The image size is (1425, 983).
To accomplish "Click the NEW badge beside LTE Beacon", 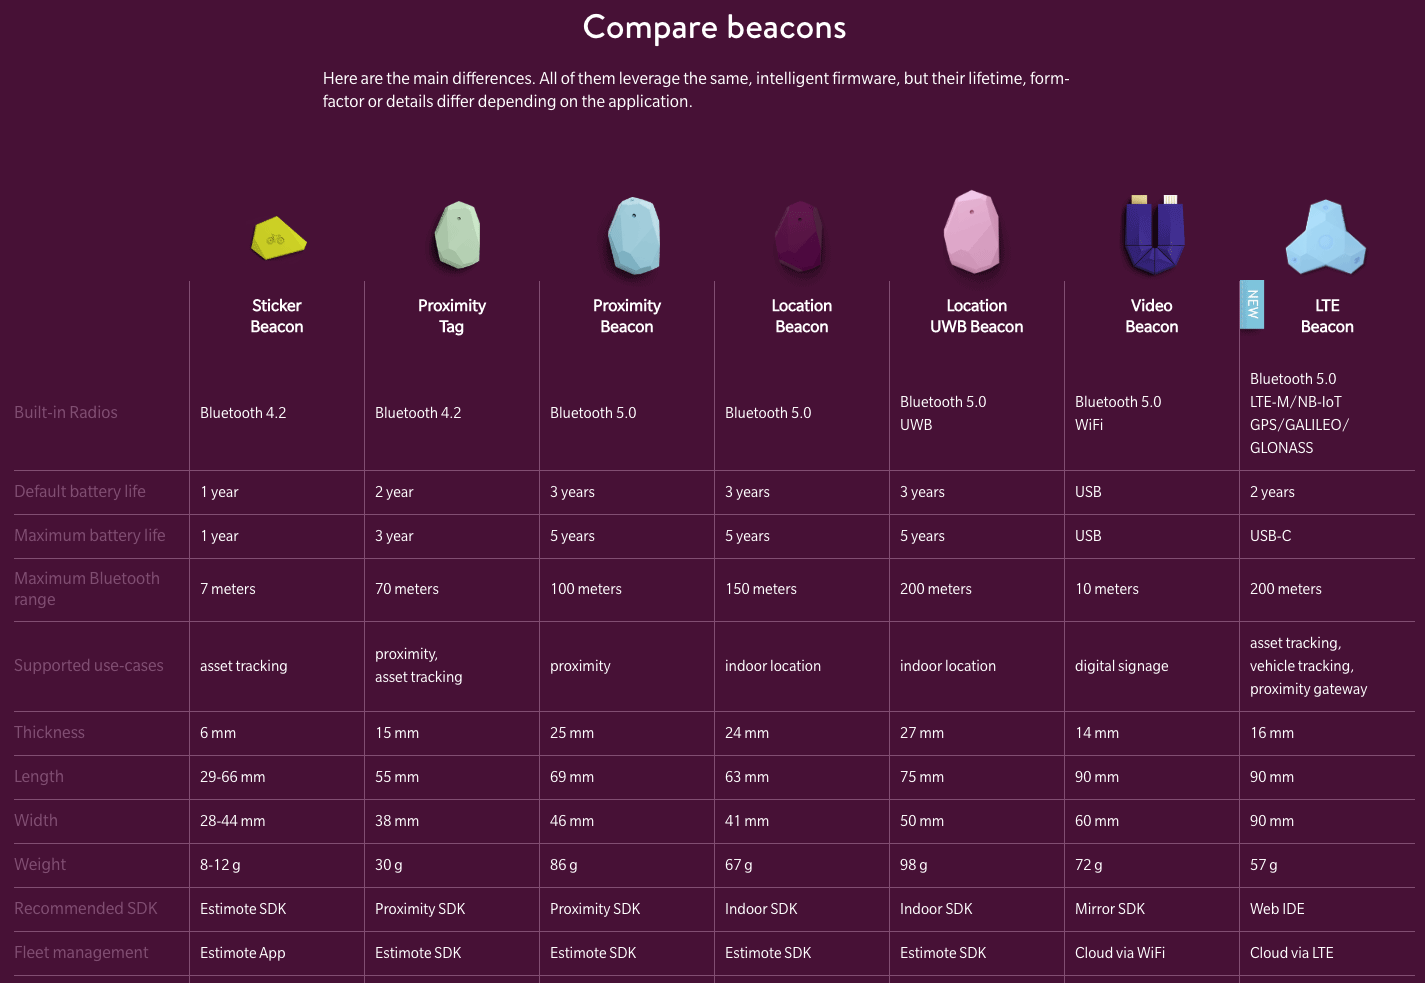I will (x=1252, y=305).
